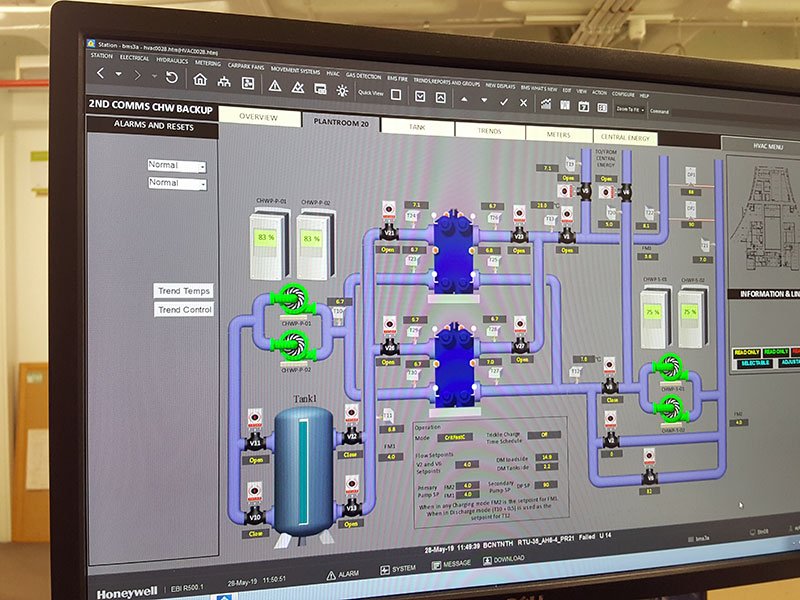Open the METERING menu

point(208,63)
